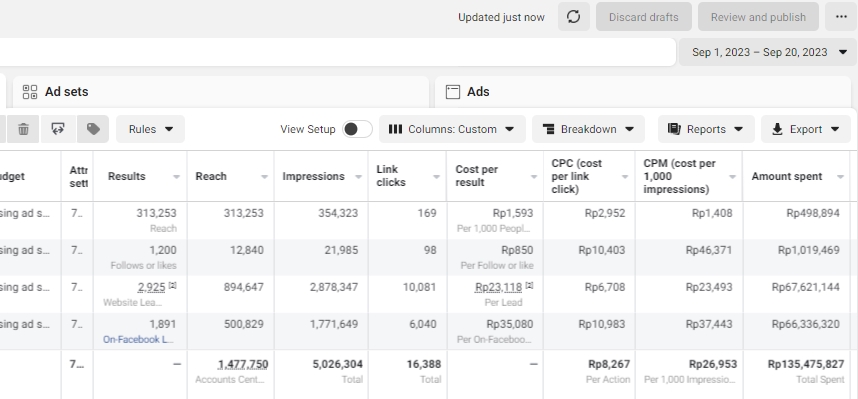Open the CPM column header arrow

coord(732,177)
